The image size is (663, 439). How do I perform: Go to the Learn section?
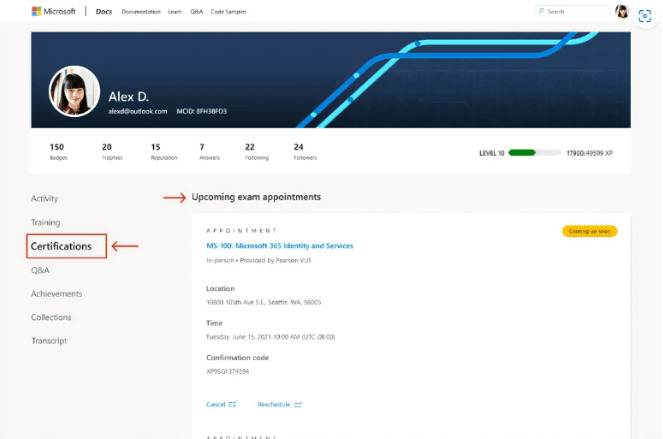(x=175, y=12)
